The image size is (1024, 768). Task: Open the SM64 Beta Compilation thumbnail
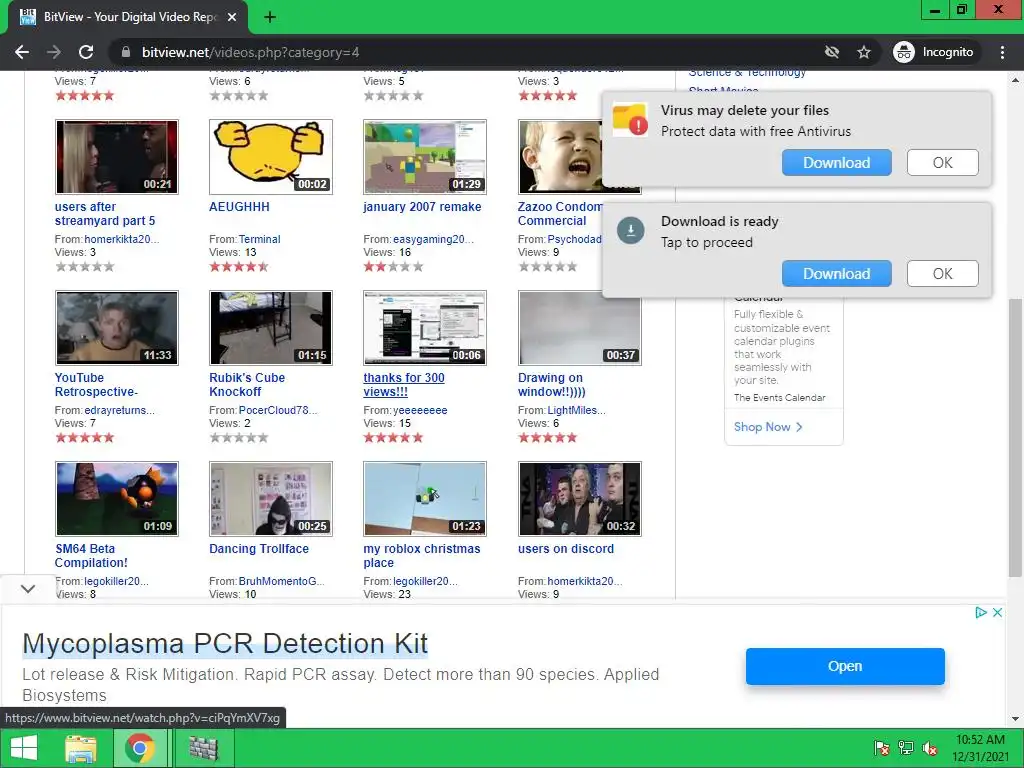117,499
